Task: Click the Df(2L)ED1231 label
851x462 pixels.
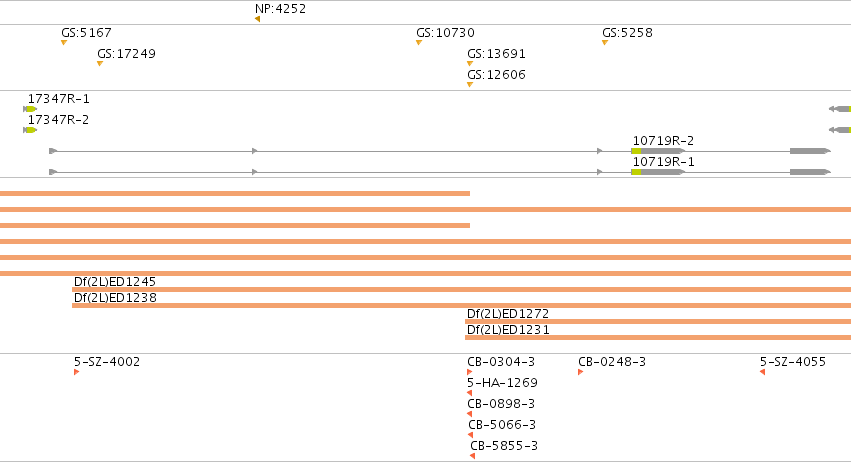Action: [x=508, y=330]
